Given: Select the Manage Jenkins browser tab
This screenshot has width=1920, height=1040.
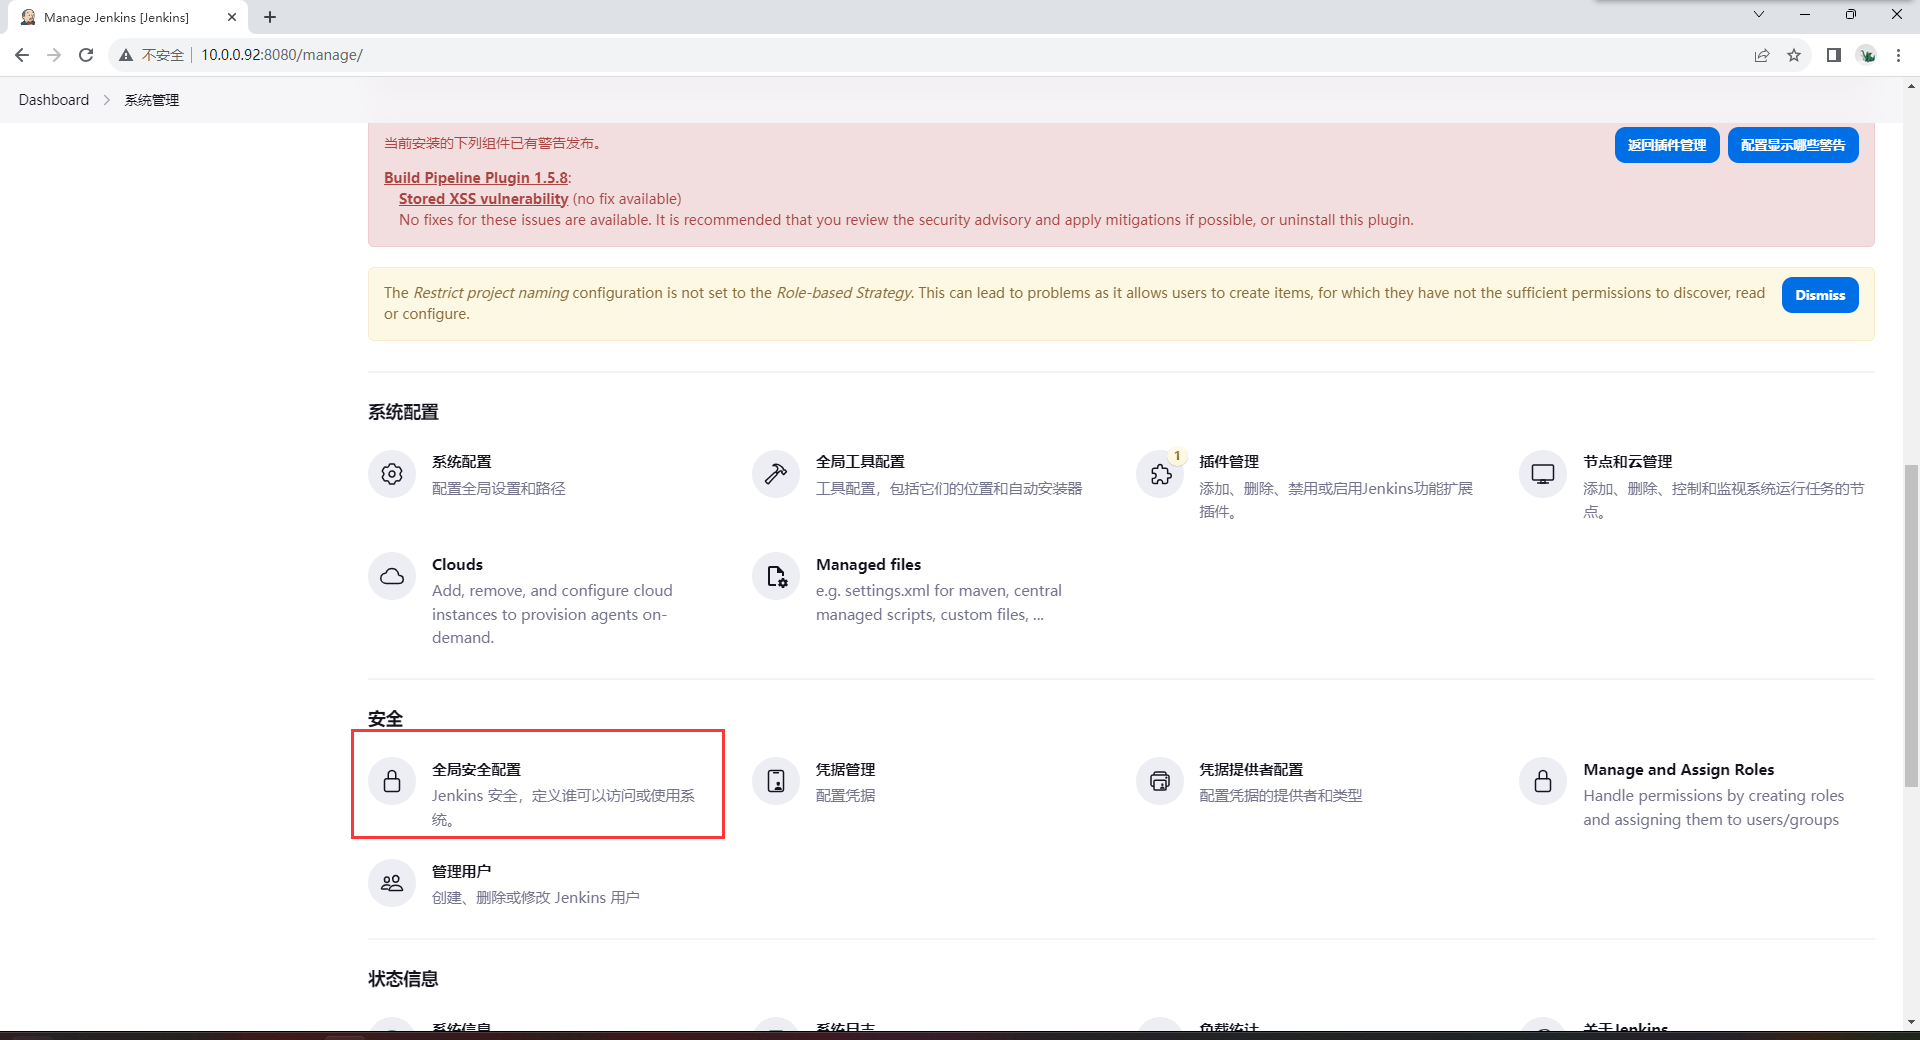Looking at the screenshot, I should tap(116, 17).
